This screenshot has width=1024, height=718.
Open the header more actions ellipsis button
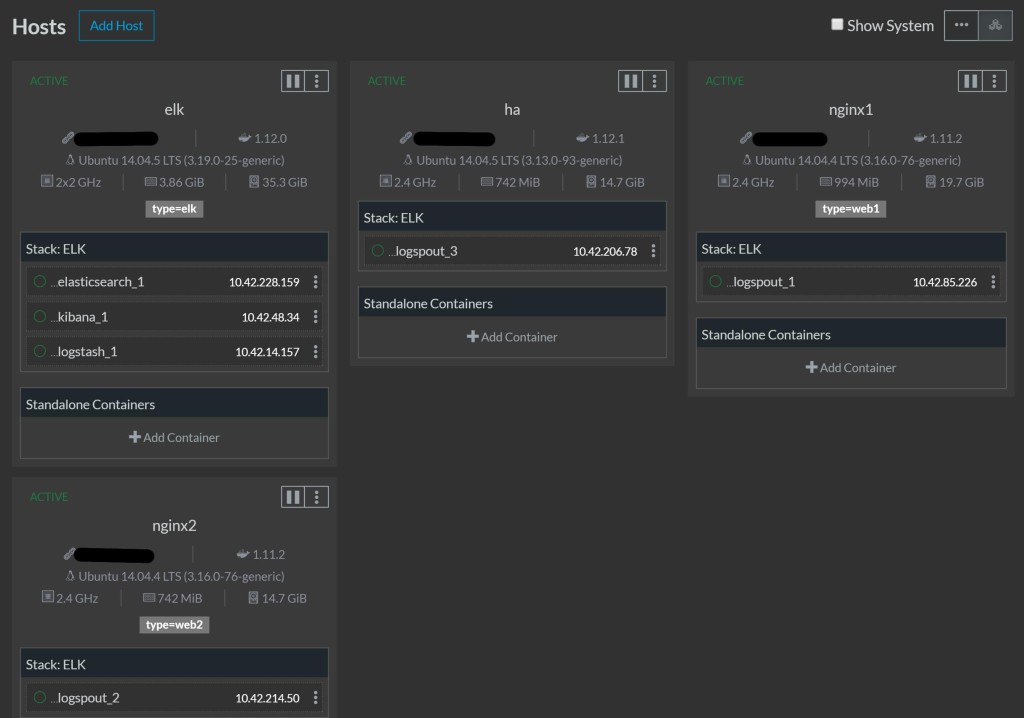(961, 26)
